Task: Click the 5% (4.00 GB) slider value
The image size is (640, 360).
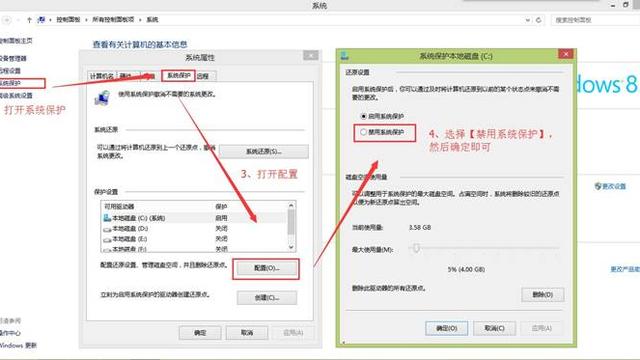Action: pos(466,269)
